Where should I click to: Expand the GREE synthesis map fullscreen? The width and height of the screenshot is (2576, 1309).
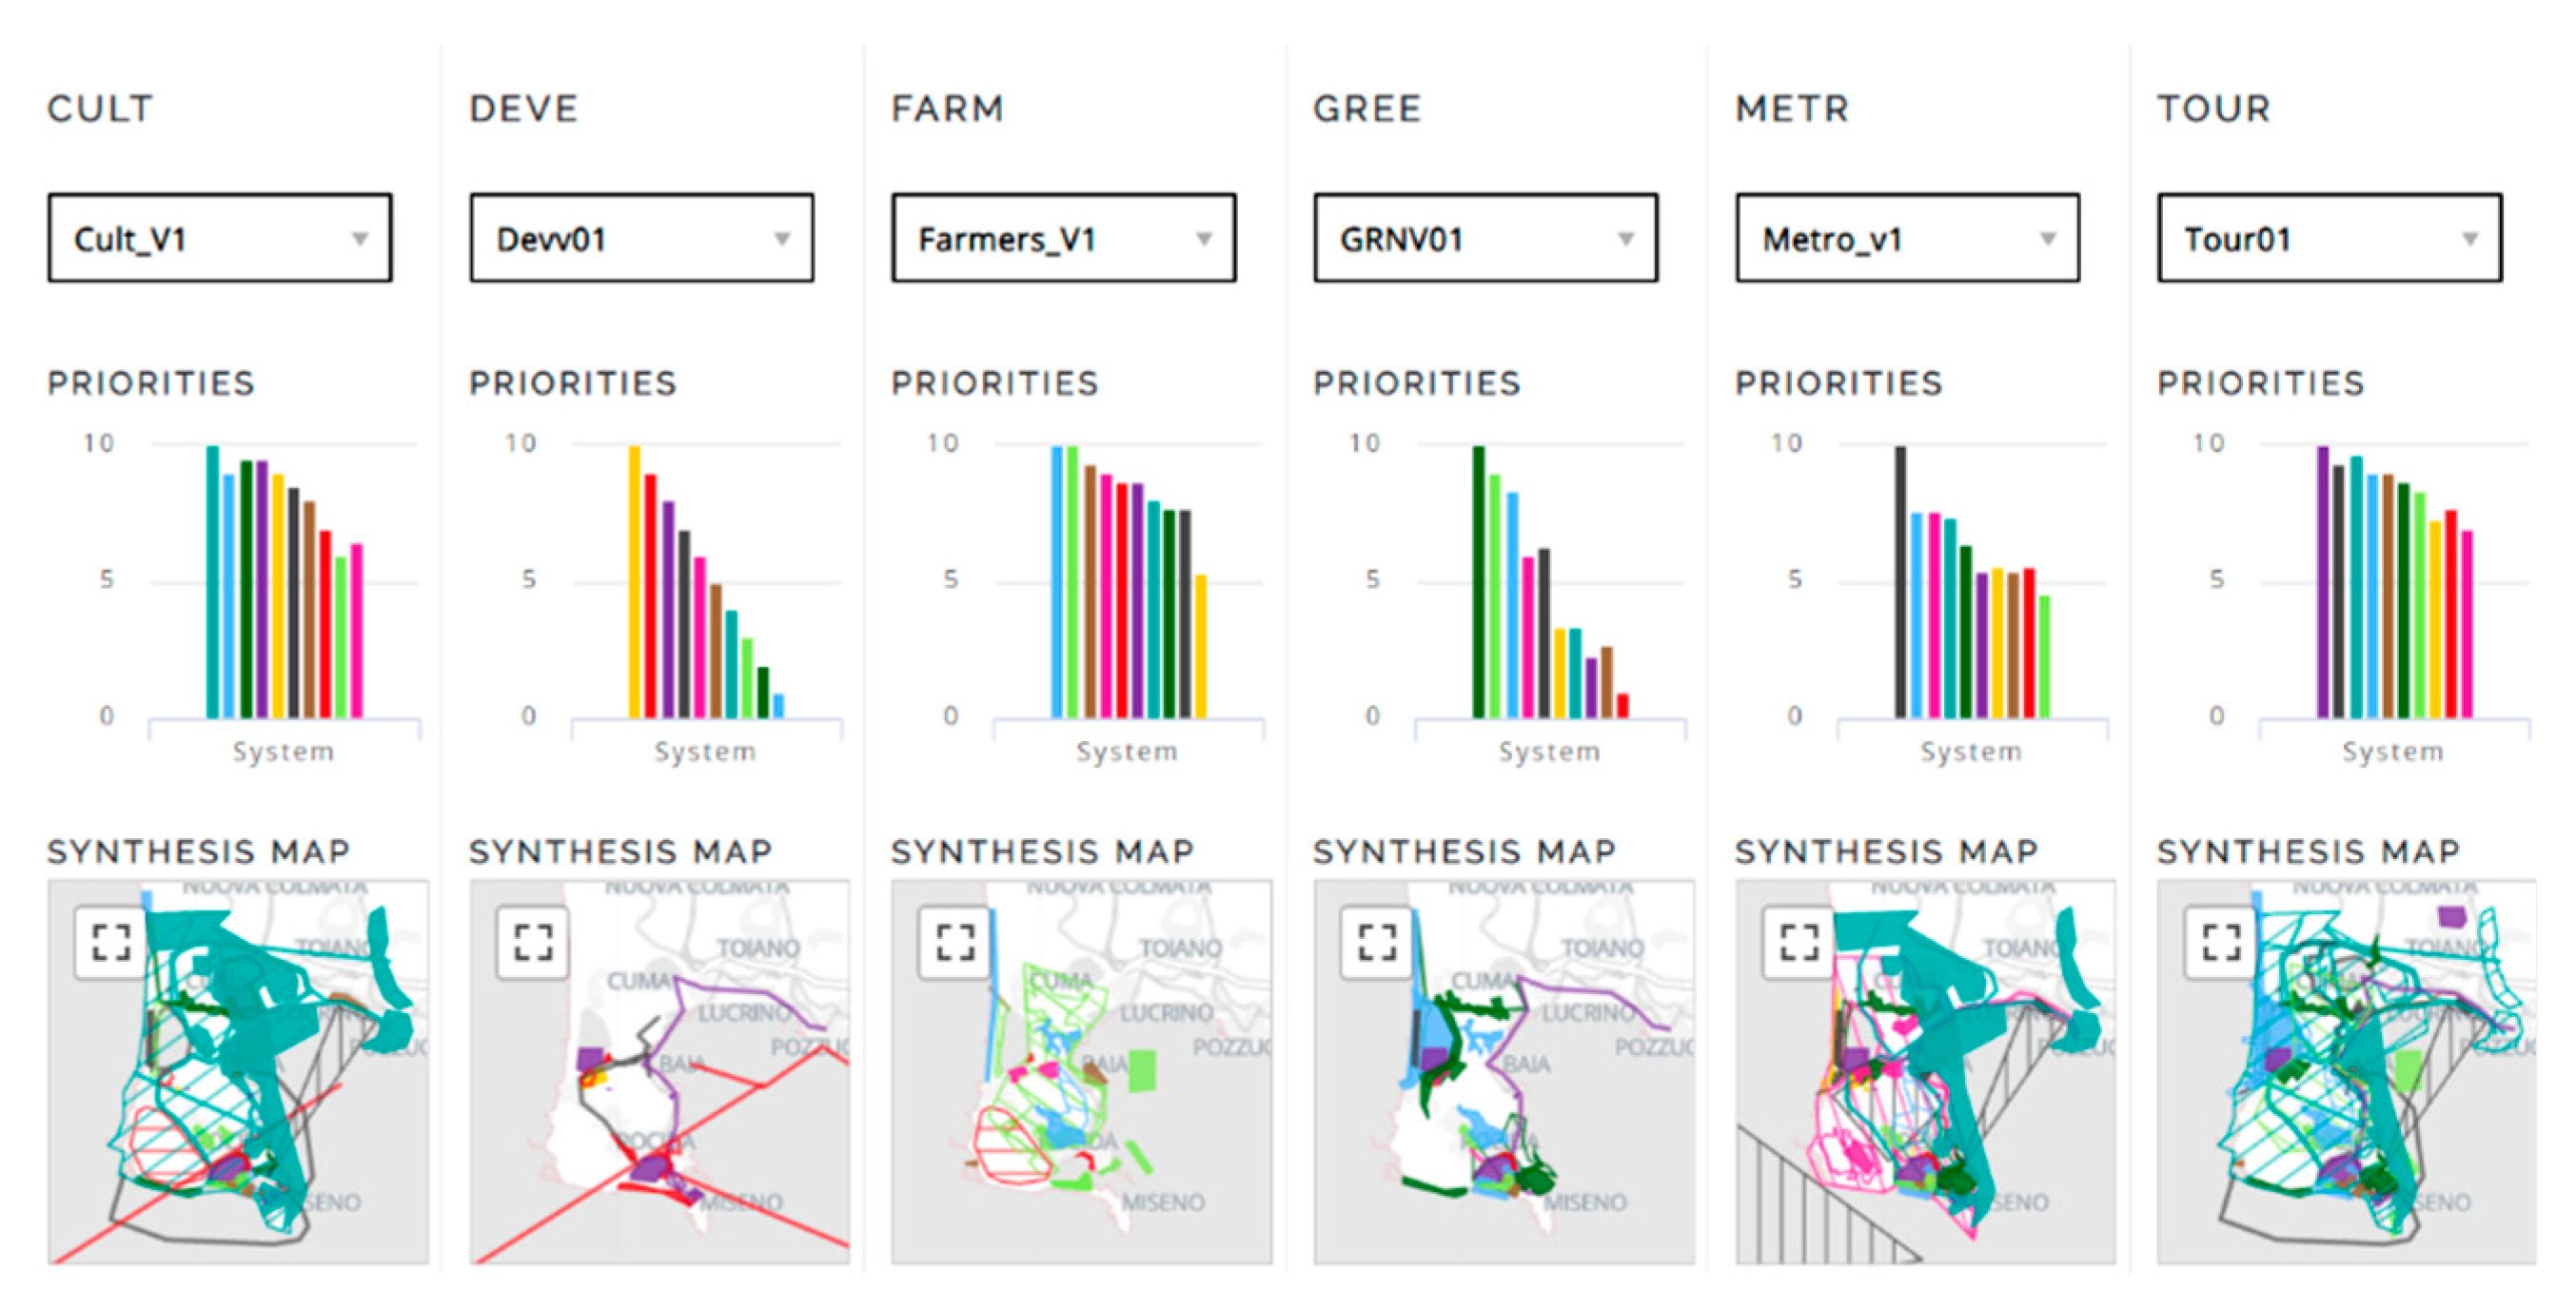[1377, 942]
